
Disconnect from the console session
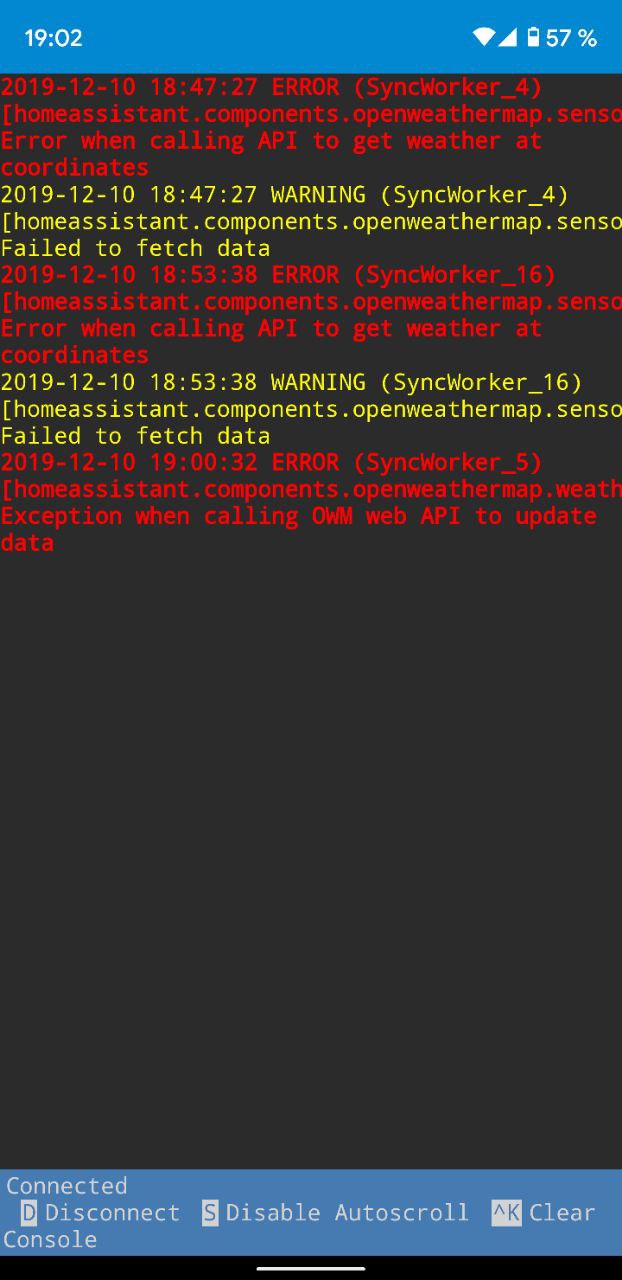(x=100, y=1213)
